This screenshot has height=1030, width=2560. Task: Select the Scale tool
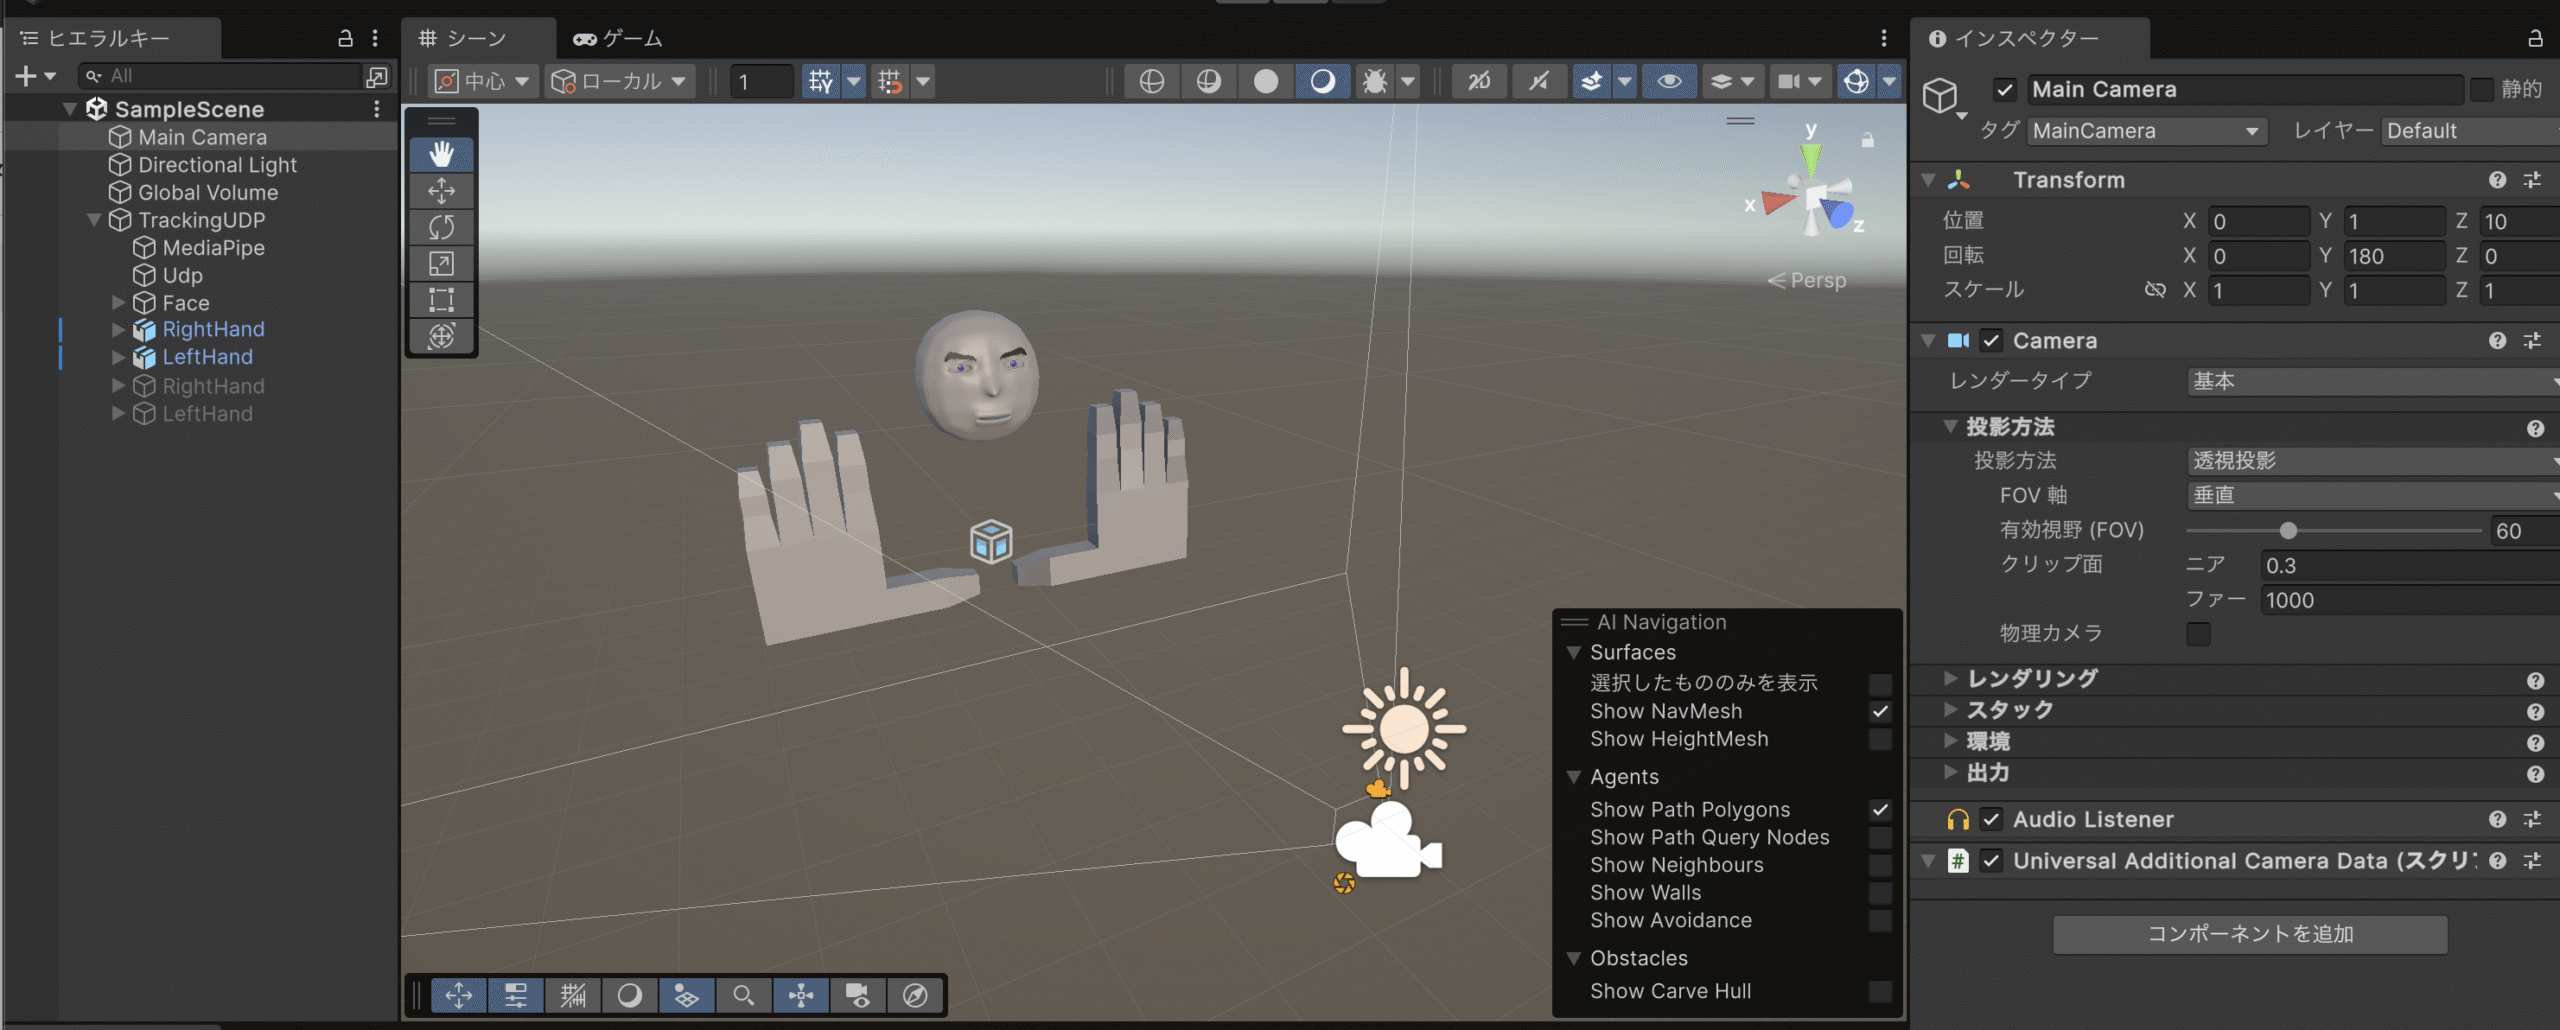(441, 263)
